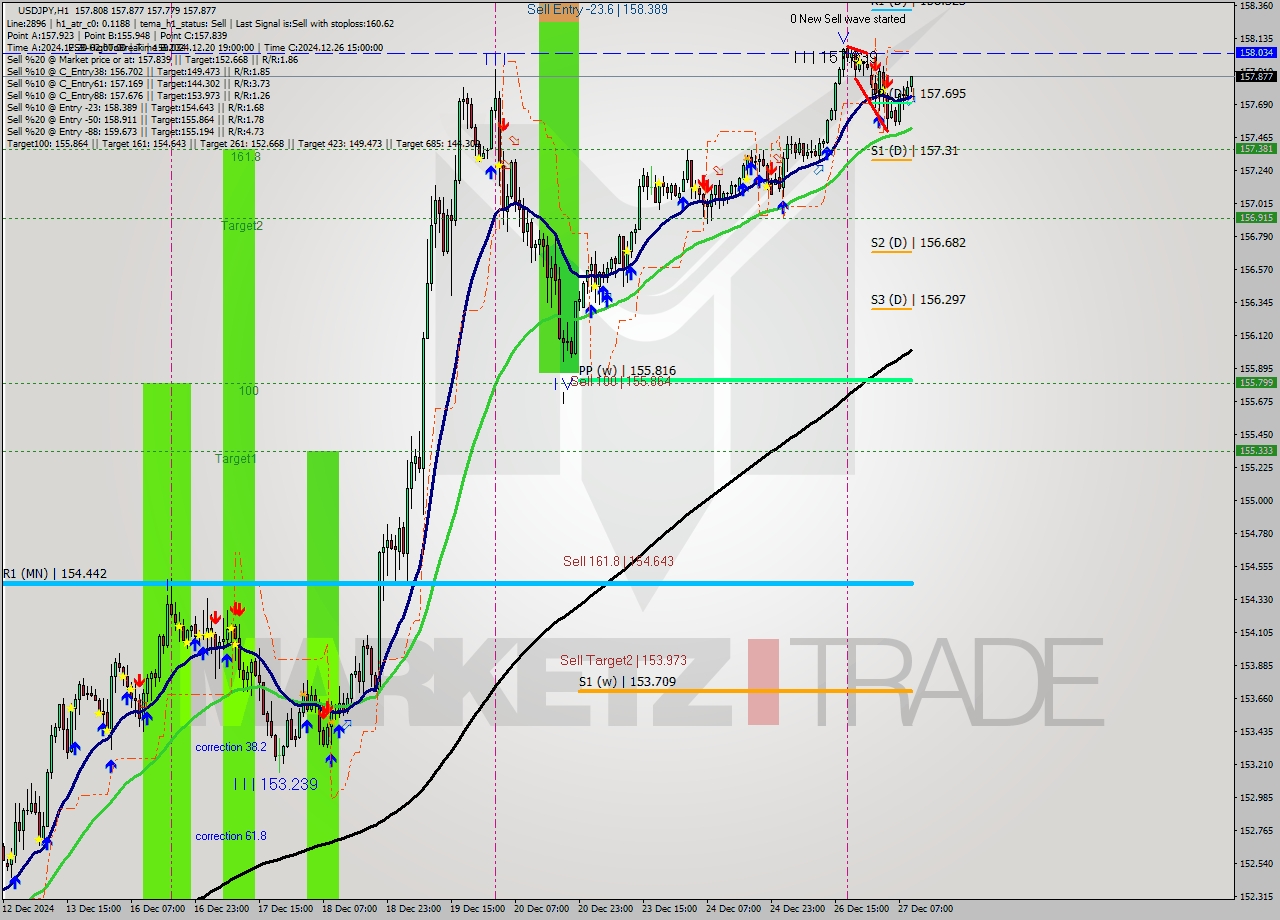Select the S1 (D) | 157.31 pivot label

[x=914, y=151]
